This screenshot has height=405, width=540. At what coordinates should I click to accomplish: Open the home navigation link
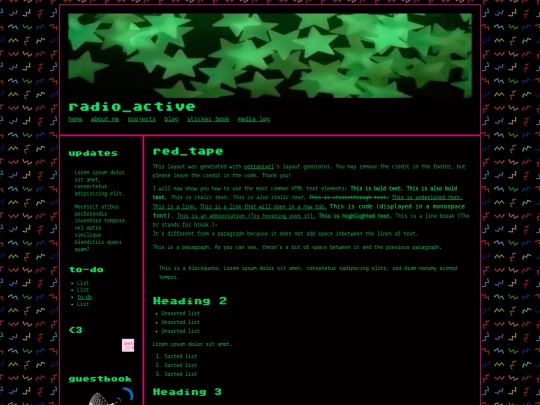(75, 119)
